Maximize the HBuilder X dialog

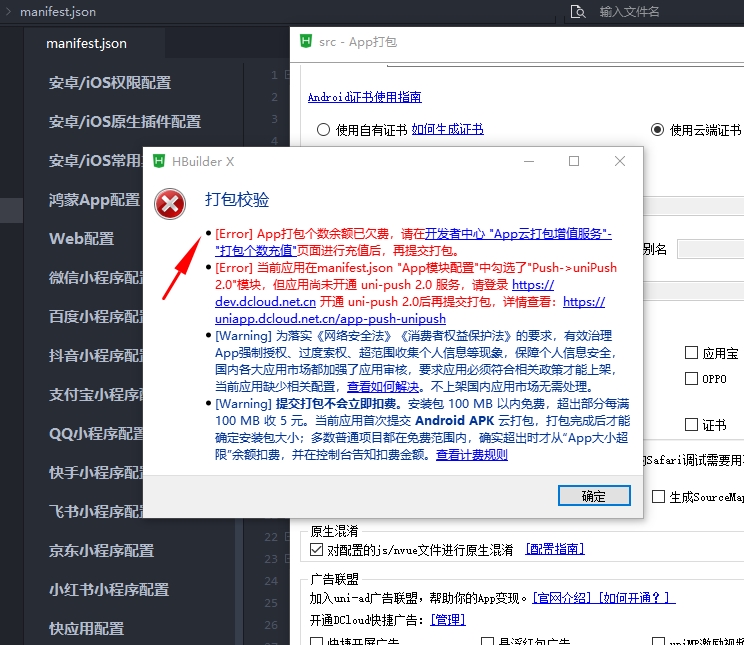(x=574, y=161)
